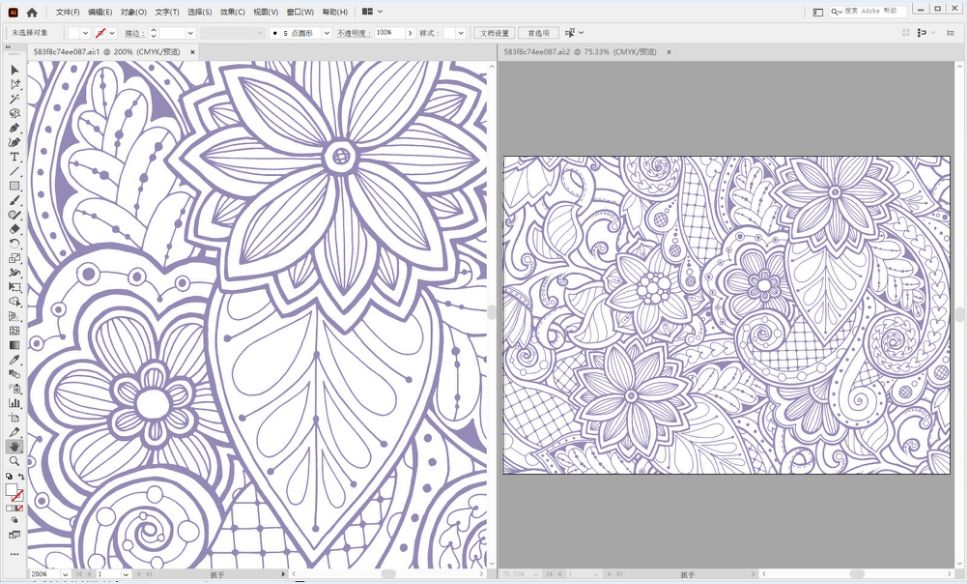Click the fill color swatch in toolbar

11,490
